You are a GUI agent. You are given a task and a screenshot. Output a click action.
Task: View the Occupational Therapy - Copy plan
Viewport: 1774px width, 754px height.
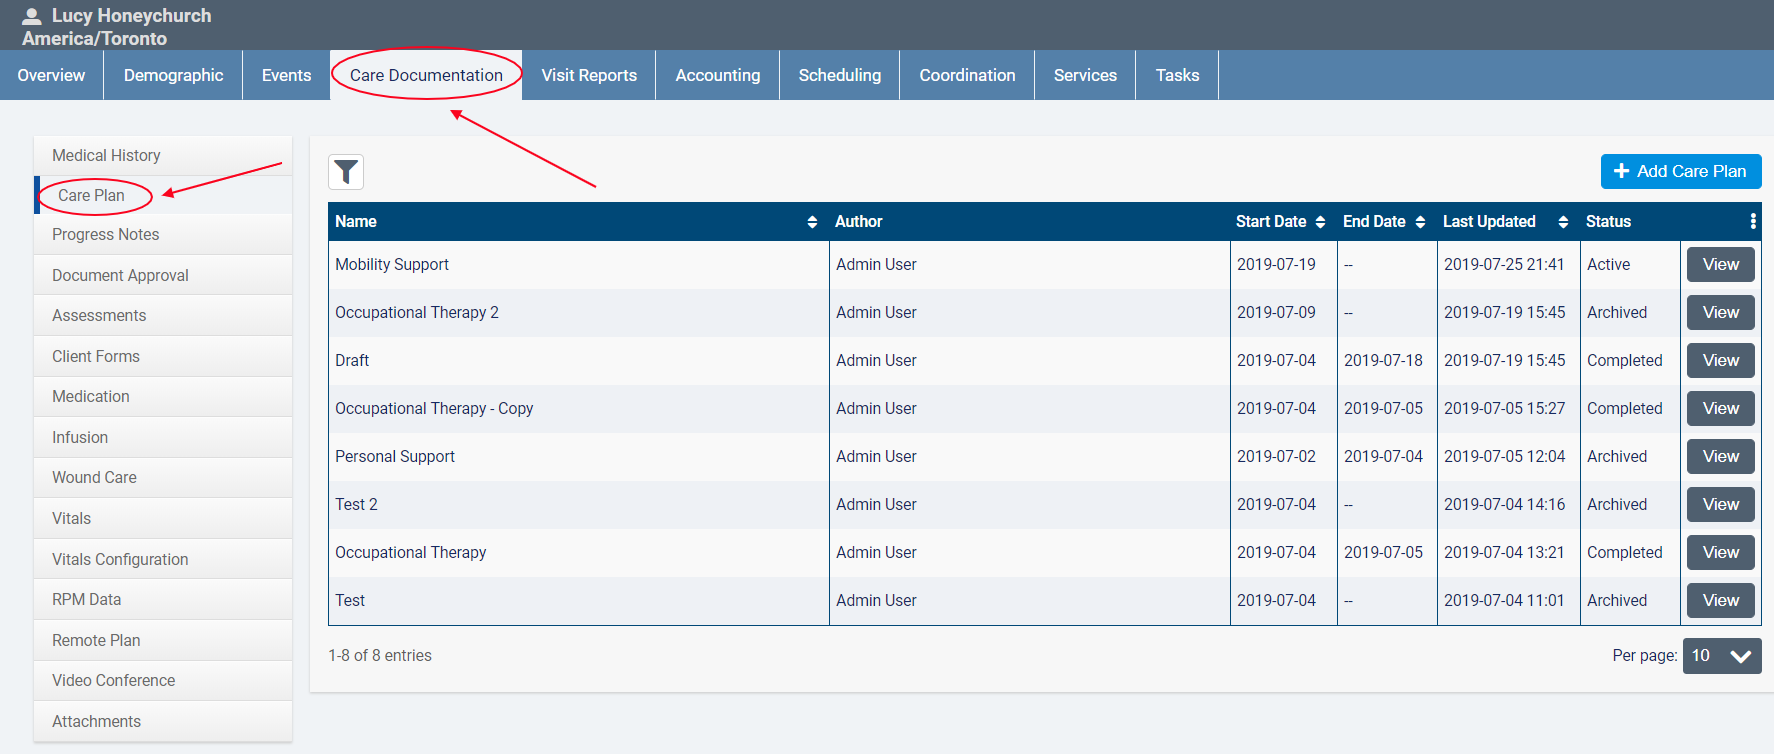coord(1720,409)
